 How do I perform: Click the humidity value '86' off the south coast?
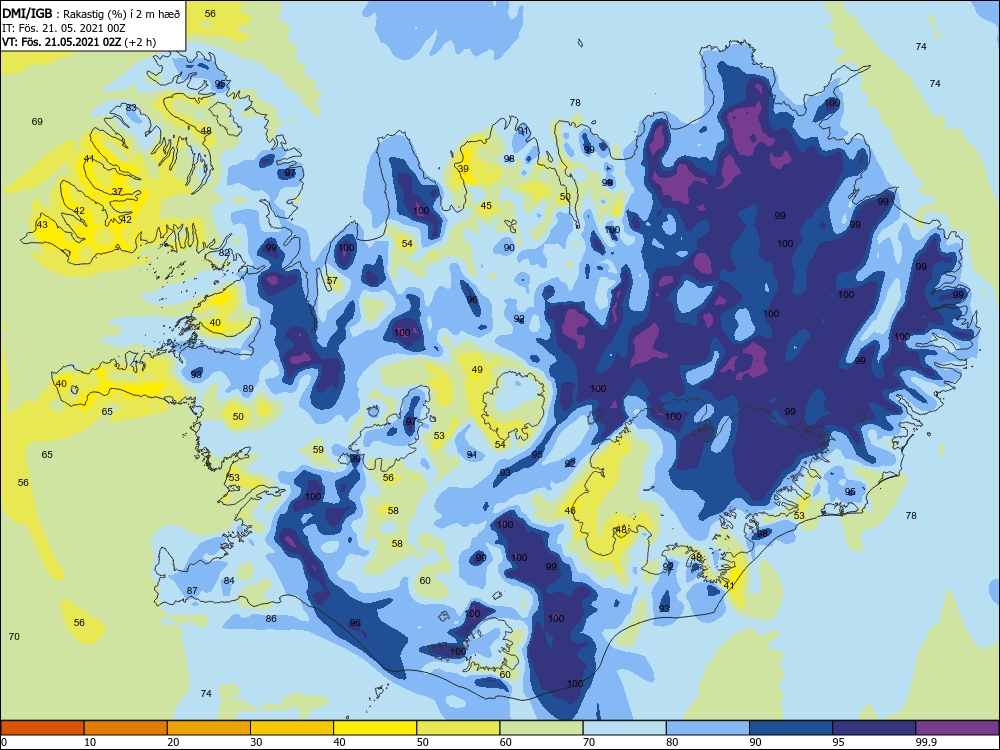point(271,619)
